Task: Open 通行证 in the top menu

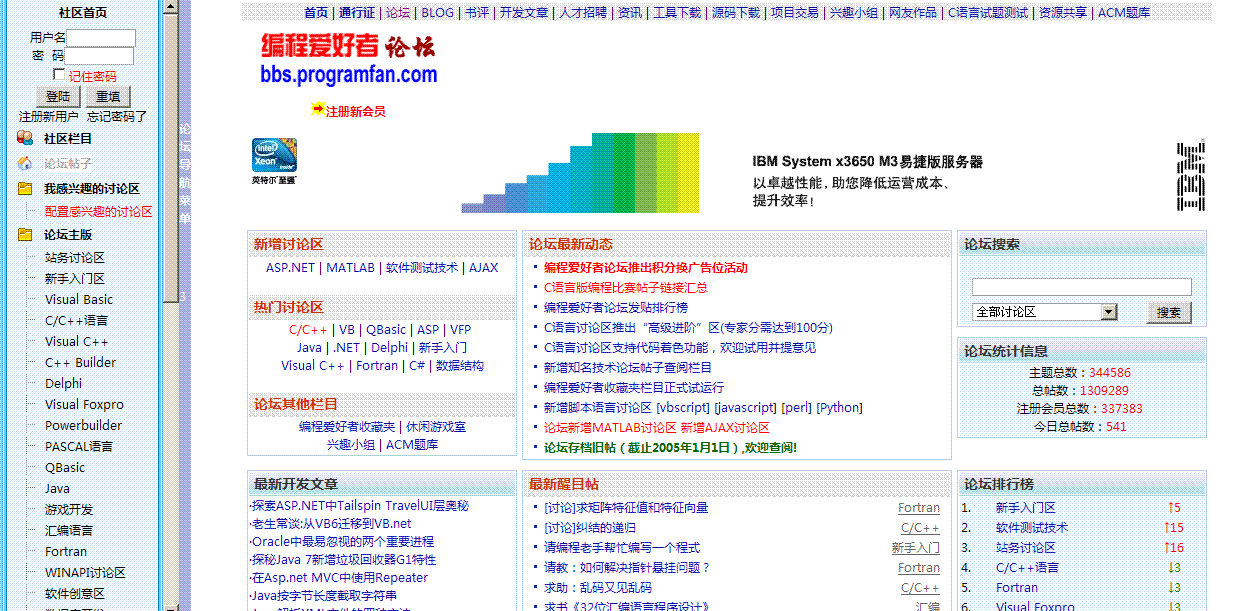Action: point(357,13)
